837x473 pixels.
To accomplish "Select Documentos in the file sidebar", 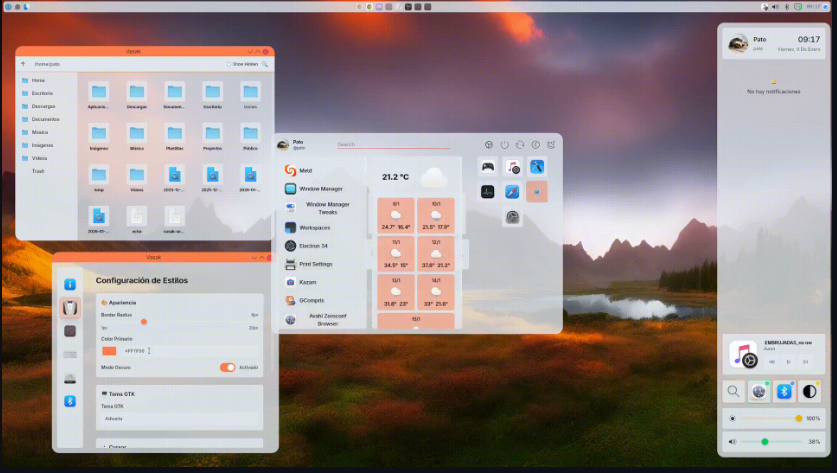I will 45,119.
